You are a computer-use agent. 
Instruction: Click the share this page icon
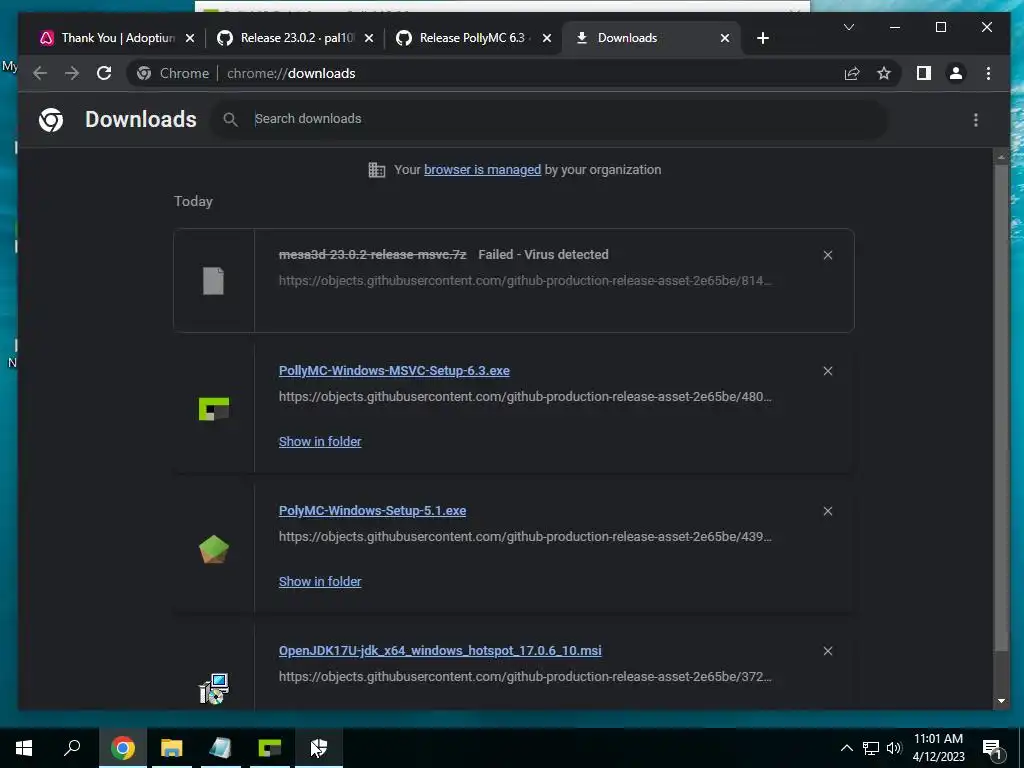(852, 73)
